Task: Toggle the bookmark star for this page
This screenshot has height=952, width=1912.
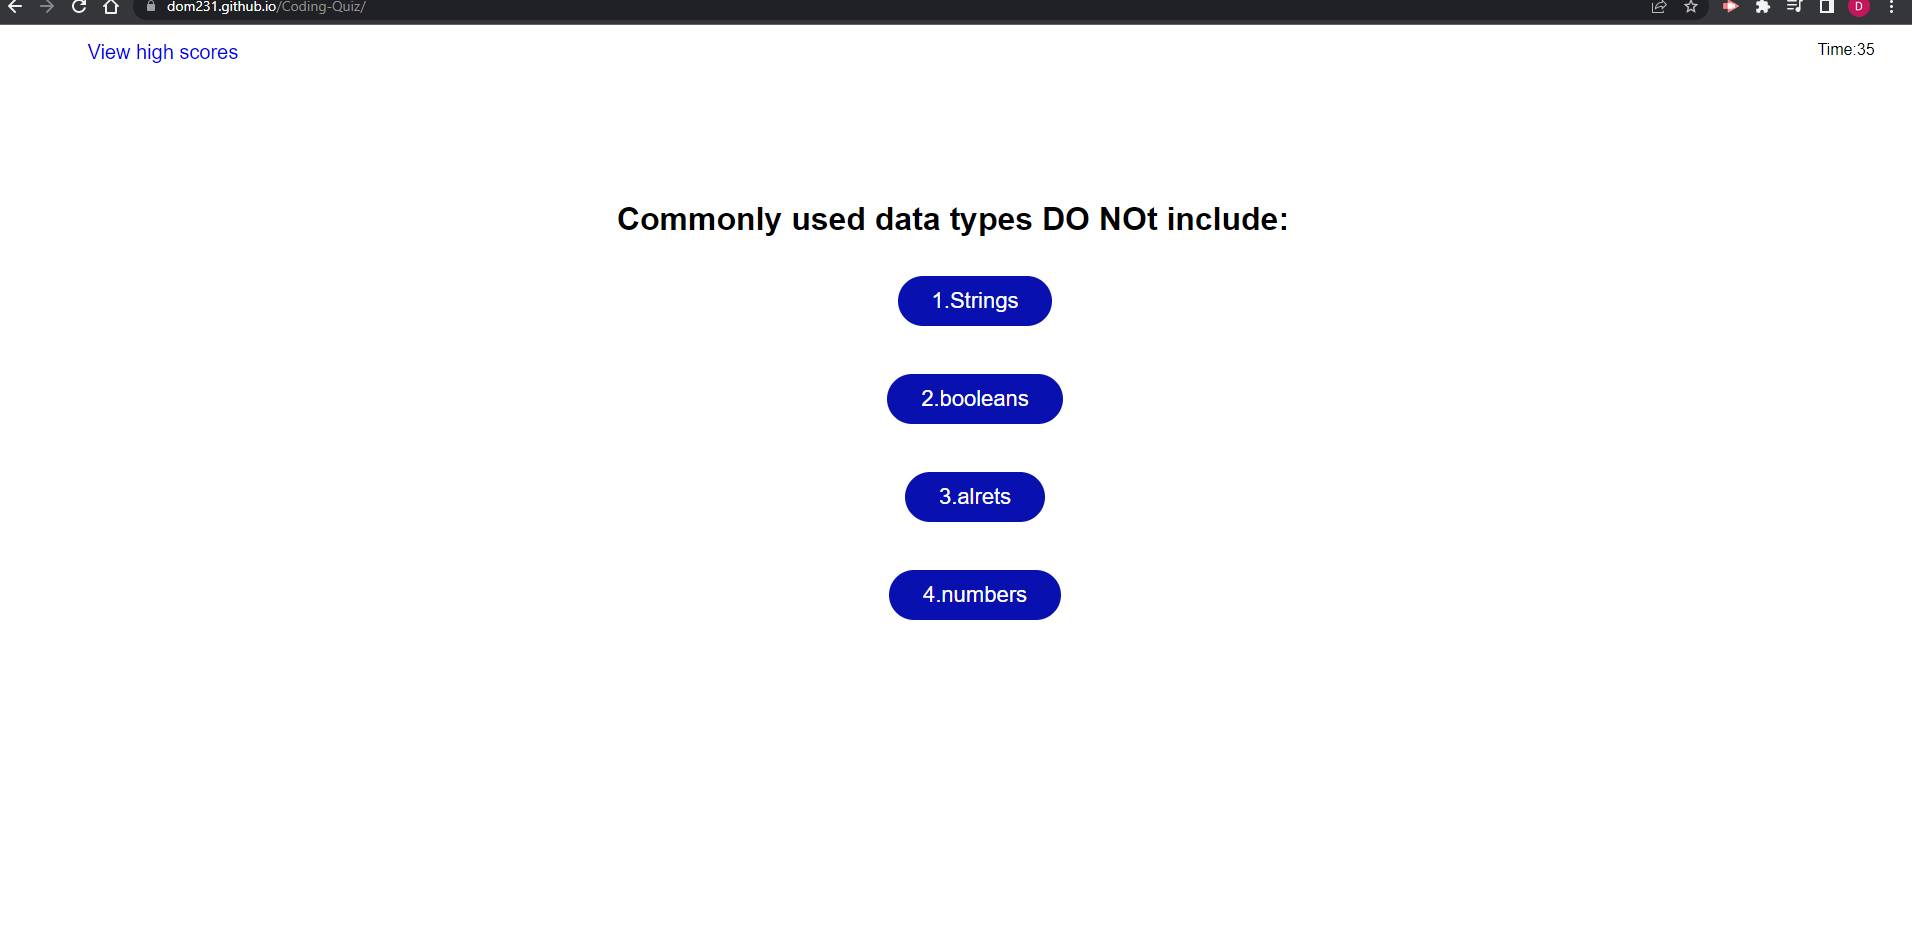Action: pos(1691,8)
